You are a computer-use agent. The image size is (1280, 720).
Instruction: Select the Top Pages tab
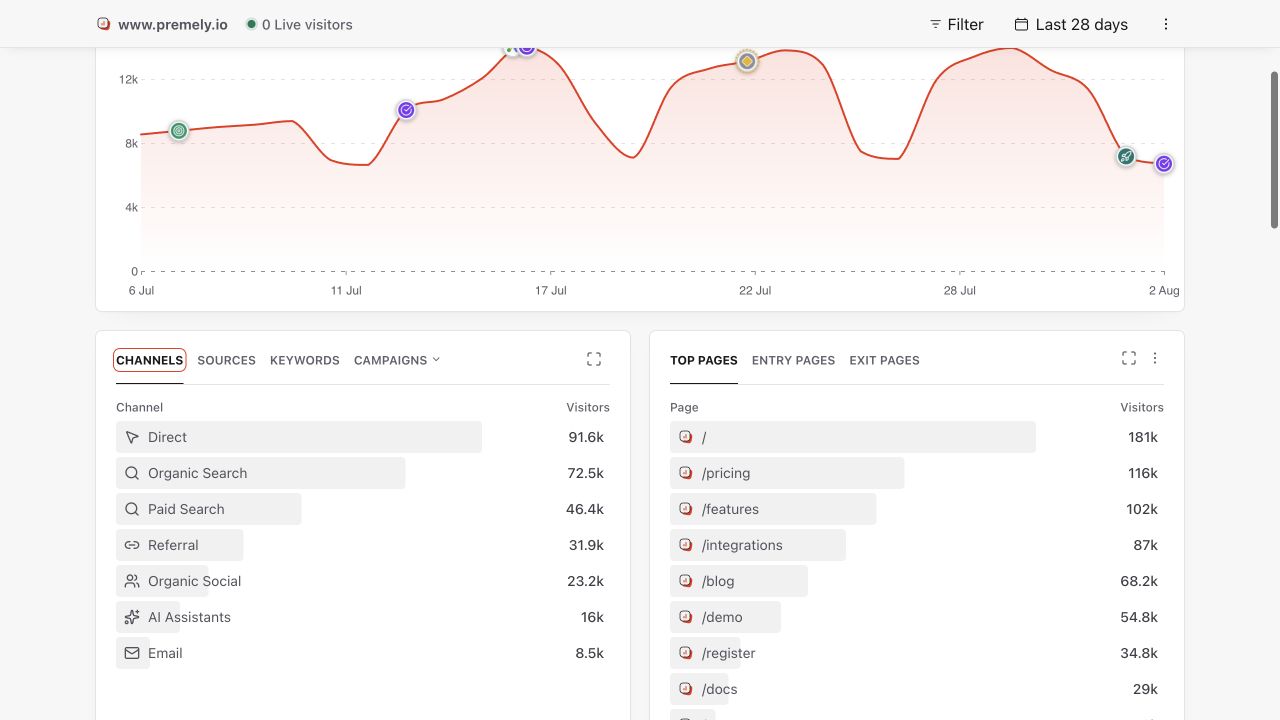click(x=704, y=360)
